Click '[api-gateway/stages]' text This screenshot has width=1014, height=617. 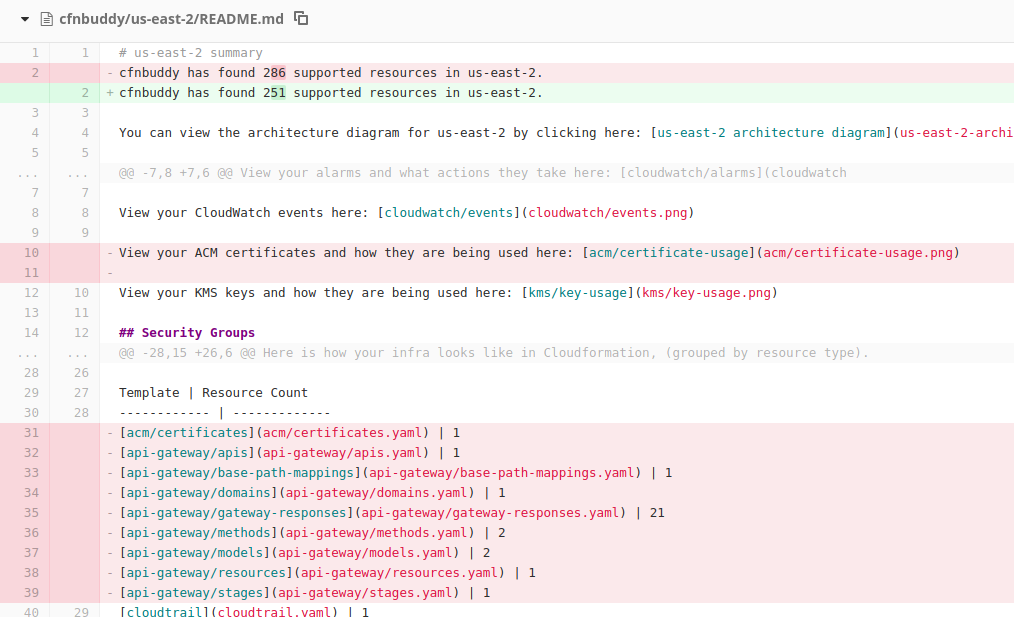(195, 594)
